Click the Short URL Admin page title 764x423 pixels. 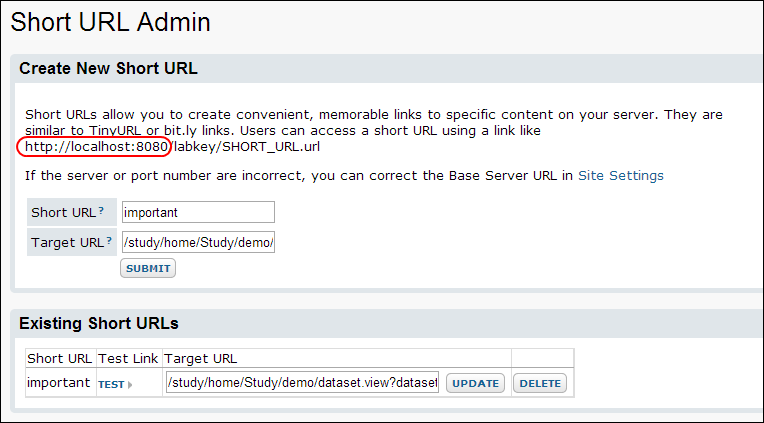[111, 22]
